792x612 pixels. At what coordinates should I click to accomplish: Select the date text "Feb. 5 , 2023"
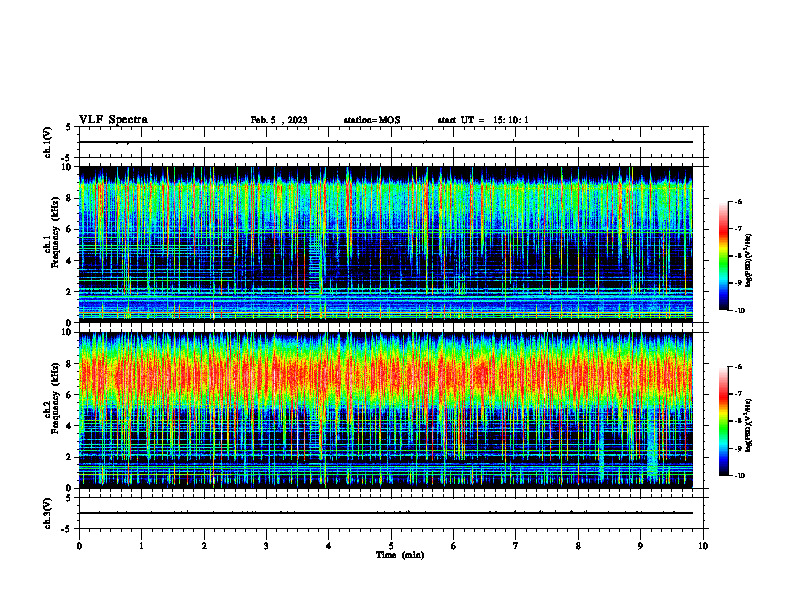tap(279, 120)
